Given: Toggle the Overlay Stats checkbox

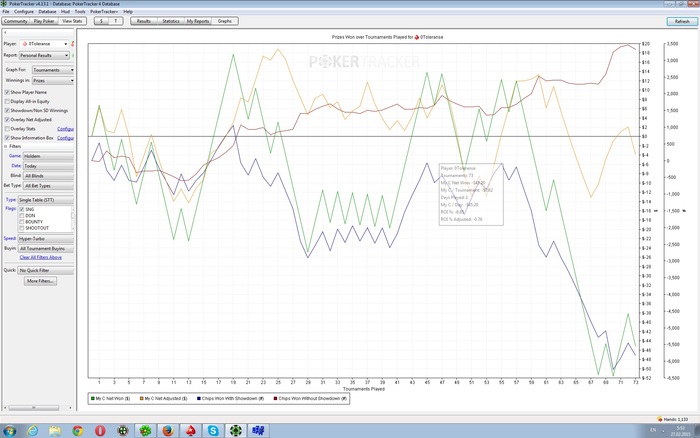Looking at the screenshot, I should tap(8, 128).
